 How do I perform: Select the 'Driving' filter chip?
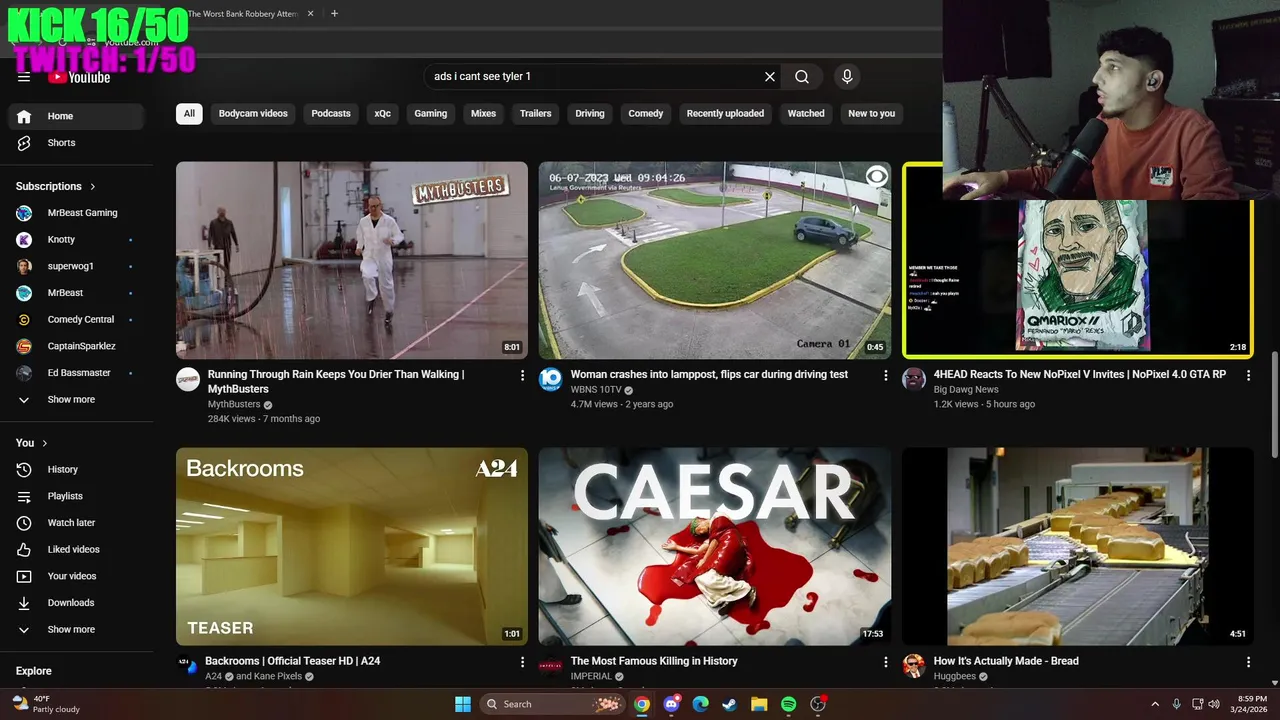coord(590,113)
